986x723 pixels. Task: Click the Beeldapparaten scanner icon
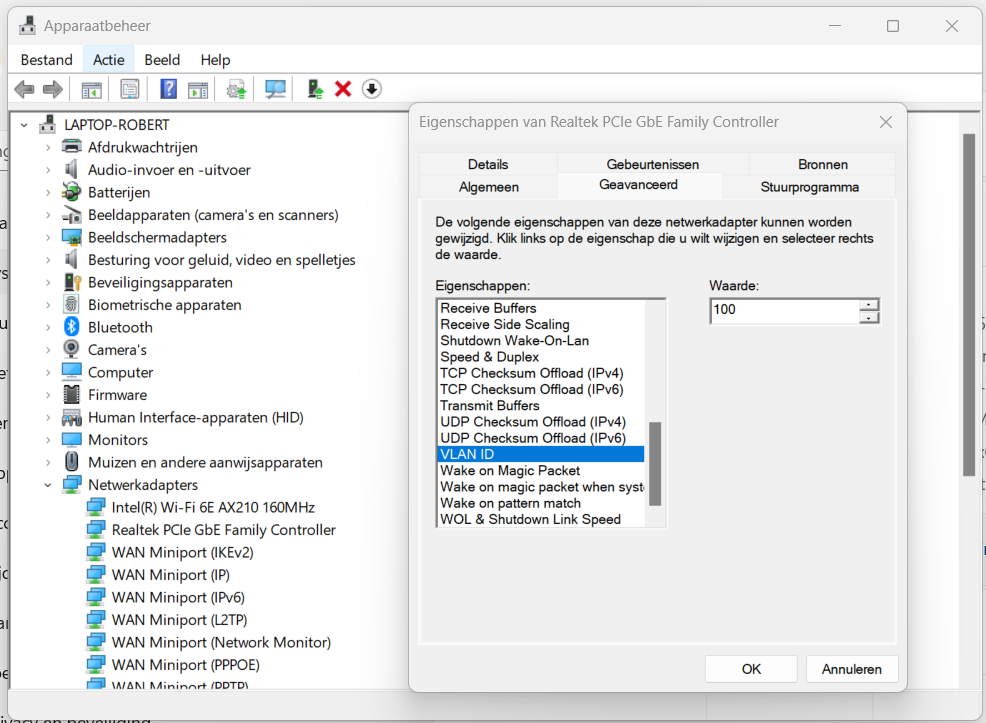[72, 214]
